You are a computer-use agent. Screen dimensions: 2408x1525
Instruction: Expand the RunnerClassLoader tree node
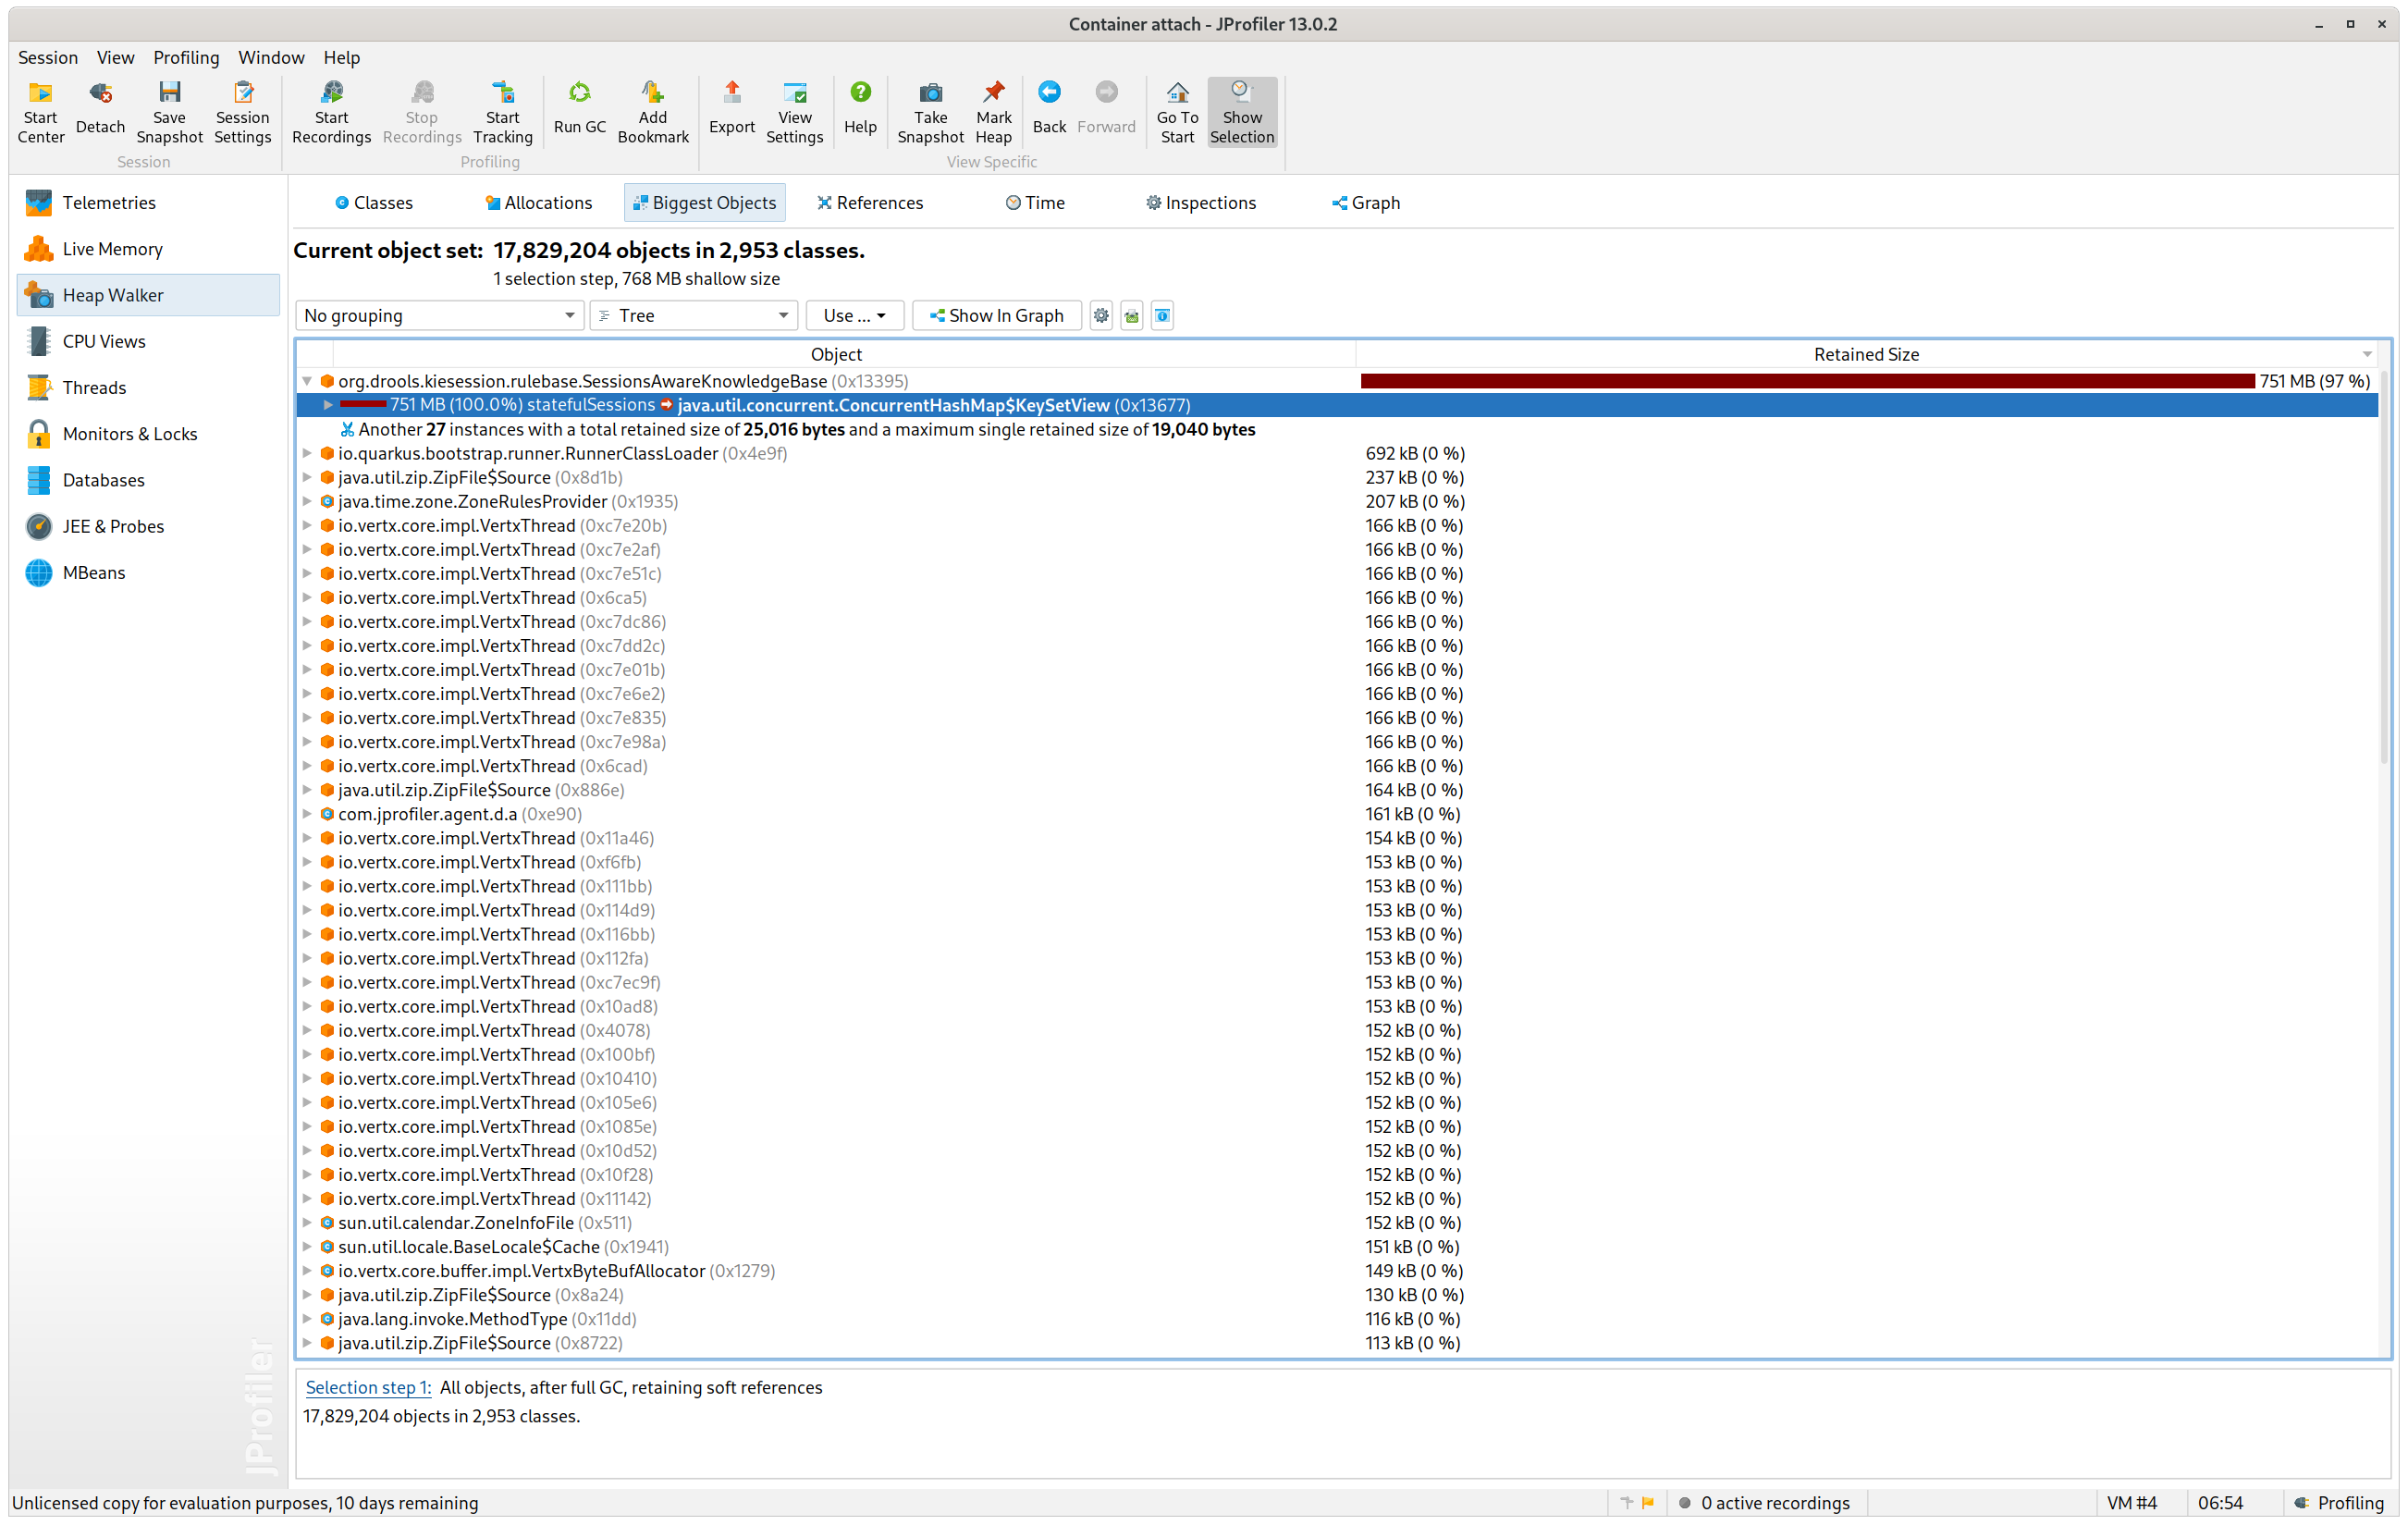click(x=307, y=453)
